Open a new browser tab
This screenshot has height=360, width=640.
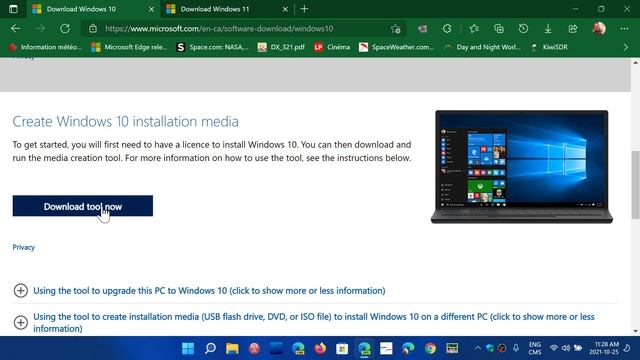coord(304,9)
